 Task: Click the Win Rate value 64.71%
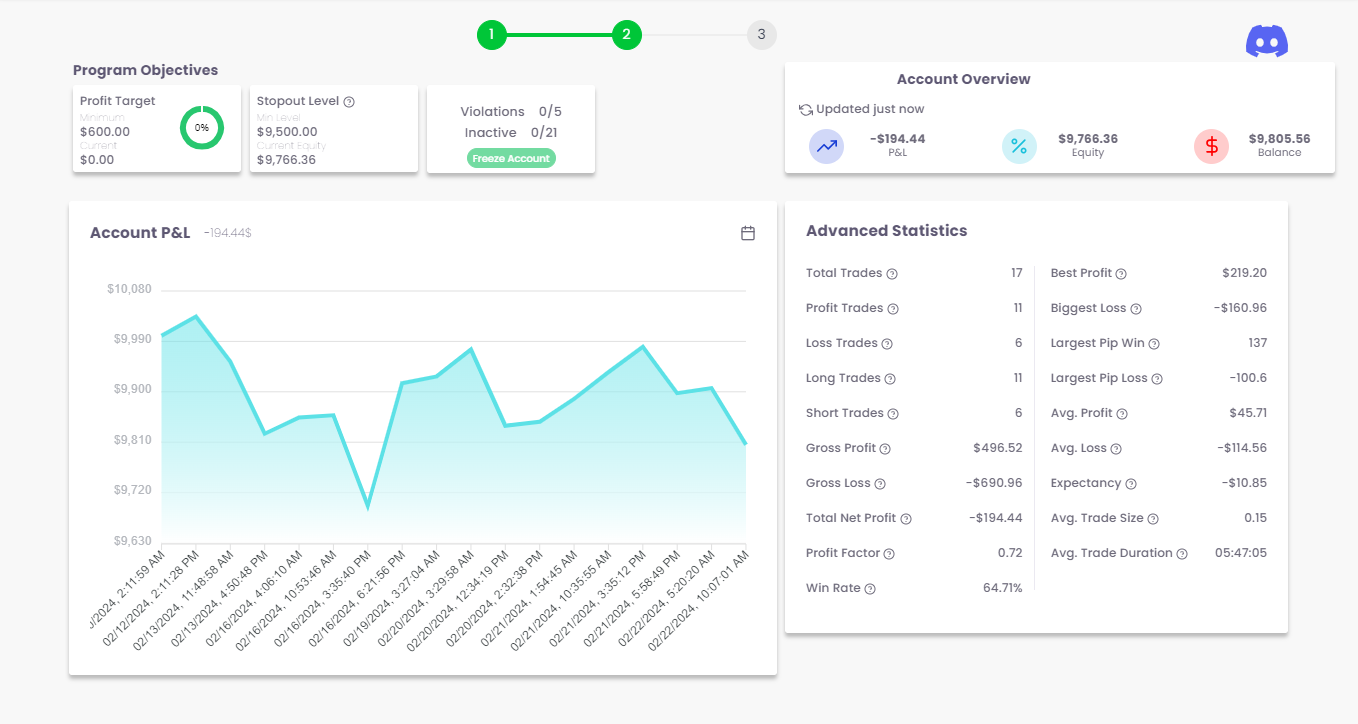click(1003, 588)
